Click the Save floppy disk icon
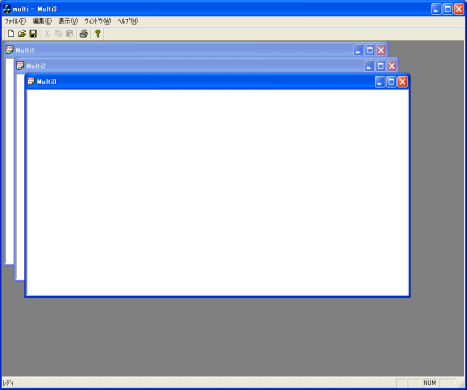Viewport: 467px width, 390px height. point(33,34)
